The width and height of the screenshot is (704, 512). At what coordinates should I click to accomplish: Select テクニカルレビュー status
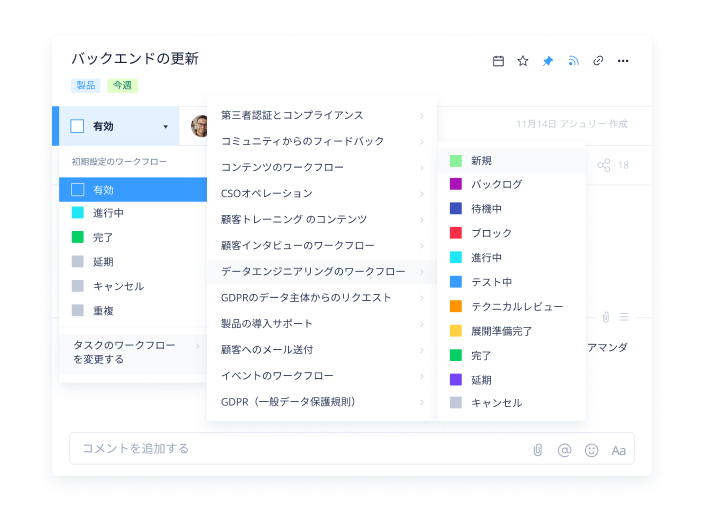pyautogui.click(x=511, y=306)
